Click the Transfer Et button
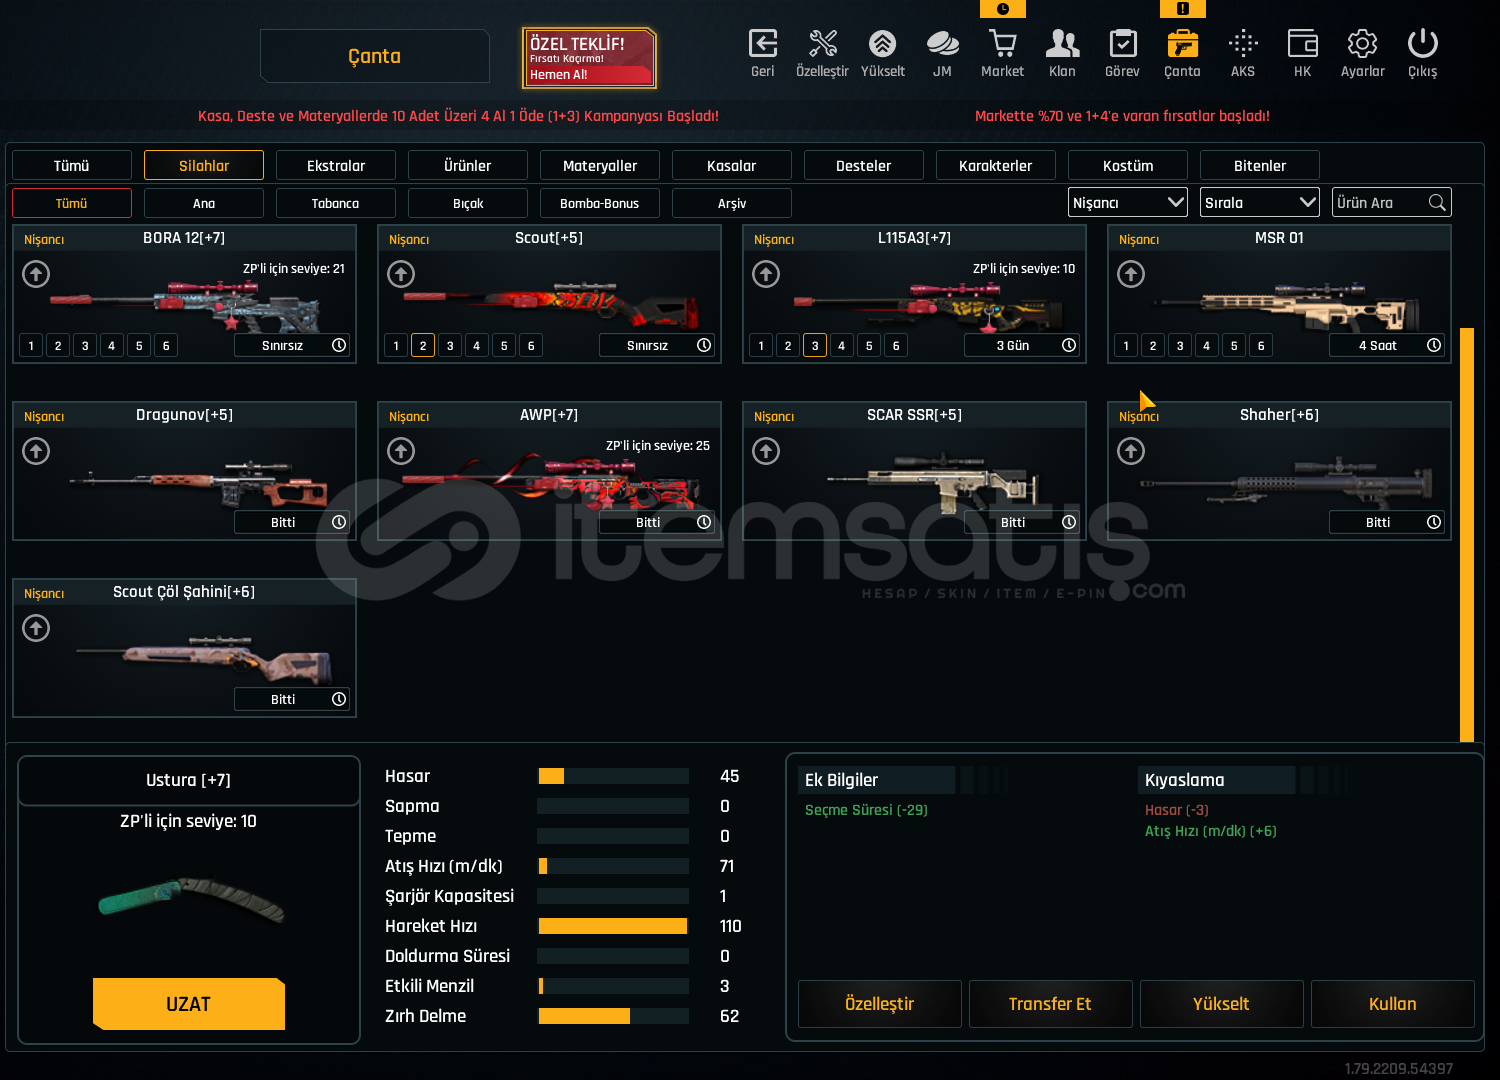This screenshot has width=1500, height=1080. [x=1050, y=1004]
